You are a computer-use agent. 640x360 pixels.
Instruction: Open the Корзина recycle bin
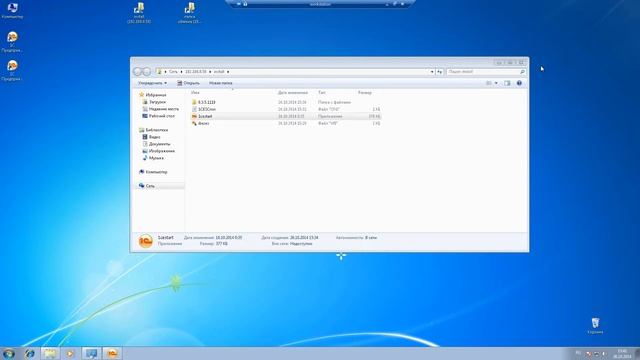(595, 326)
